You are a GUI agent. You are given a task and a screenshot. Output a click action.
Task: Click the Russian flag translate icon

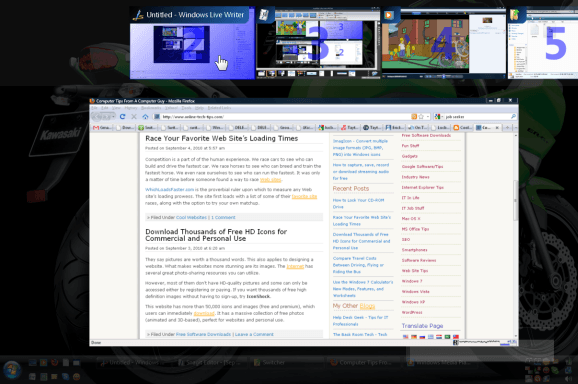coord(422,336)
